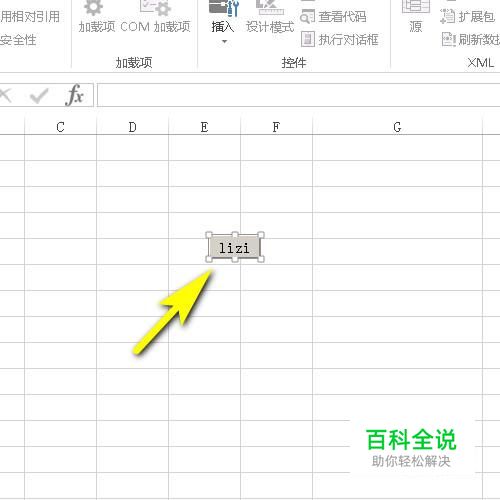The height and width of the screenshot is (500, 500).
Task: Open COM 加载项 add-ins manager
Action: tap(155, 17)
